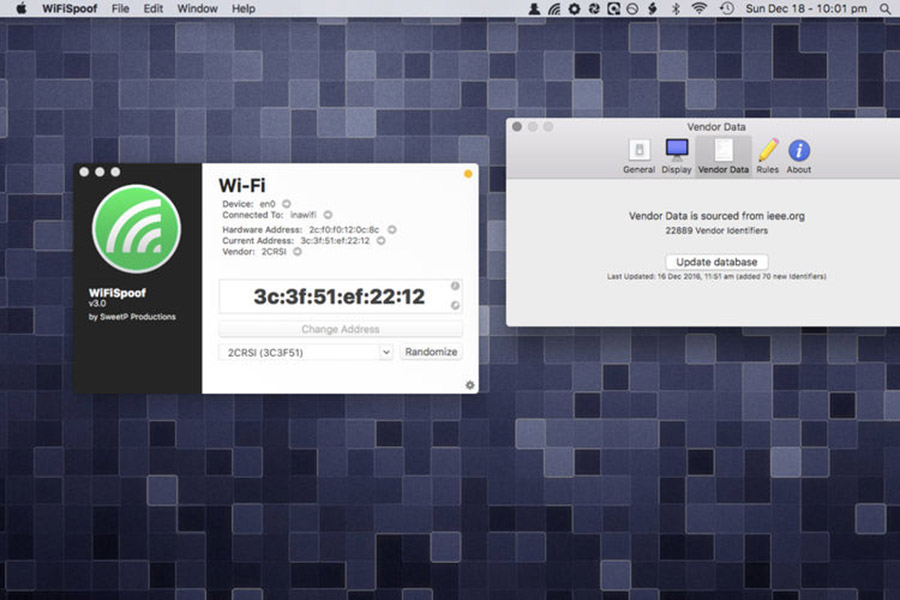
Task: Open the Apple menu
Action: [21, 9]
